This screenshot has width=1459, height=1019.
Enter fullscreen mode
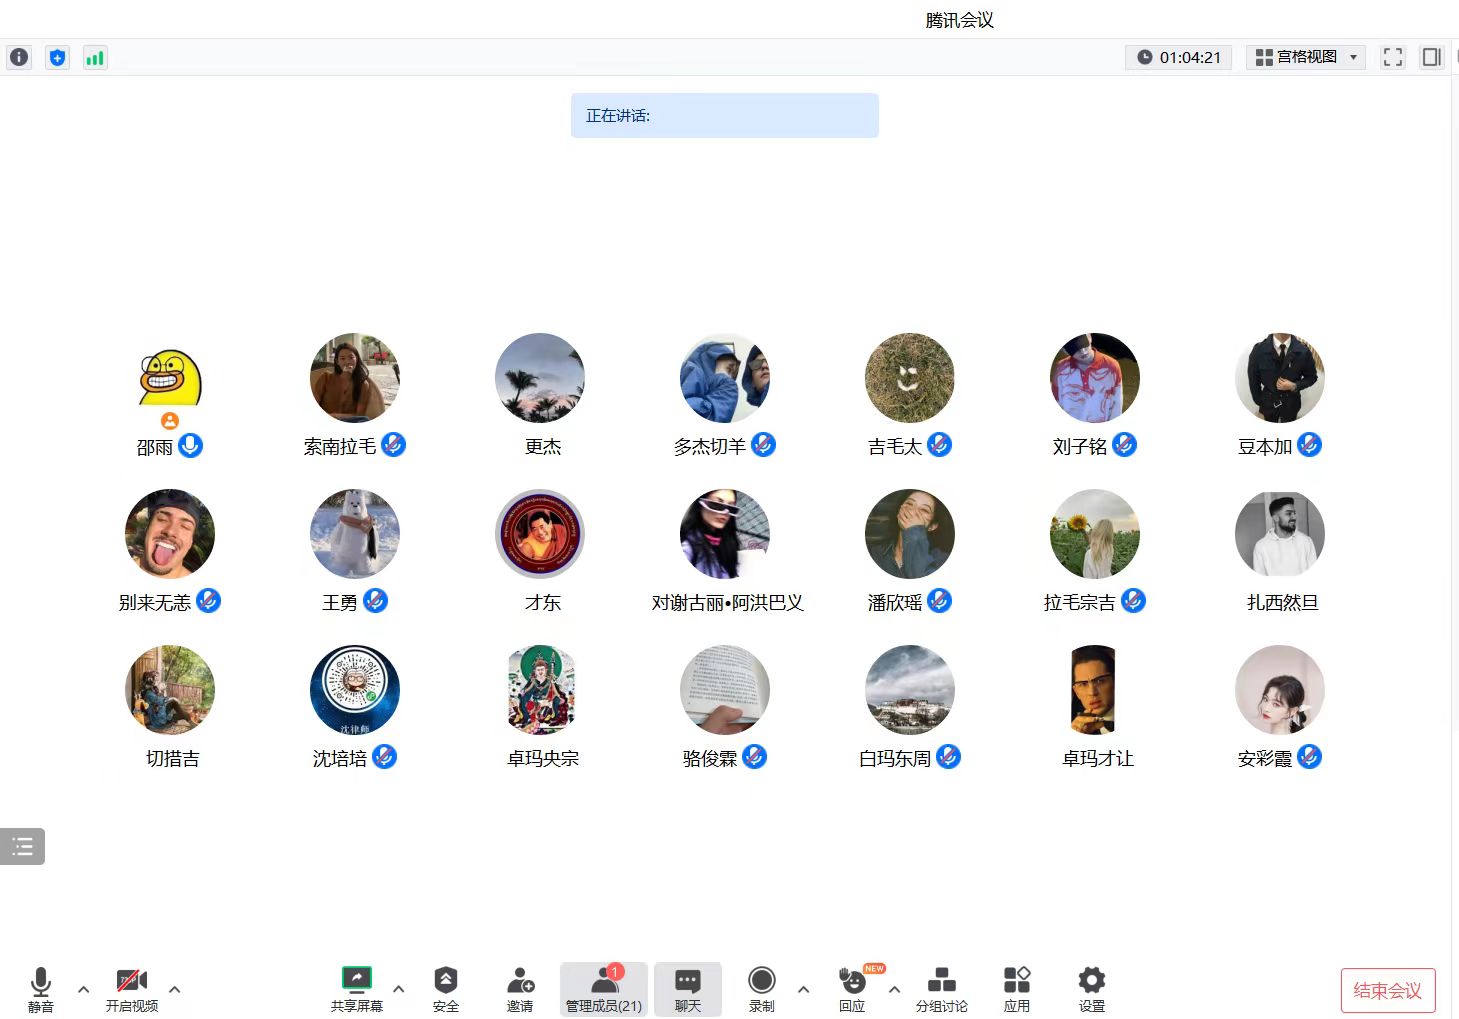(x=1392, y=58)
